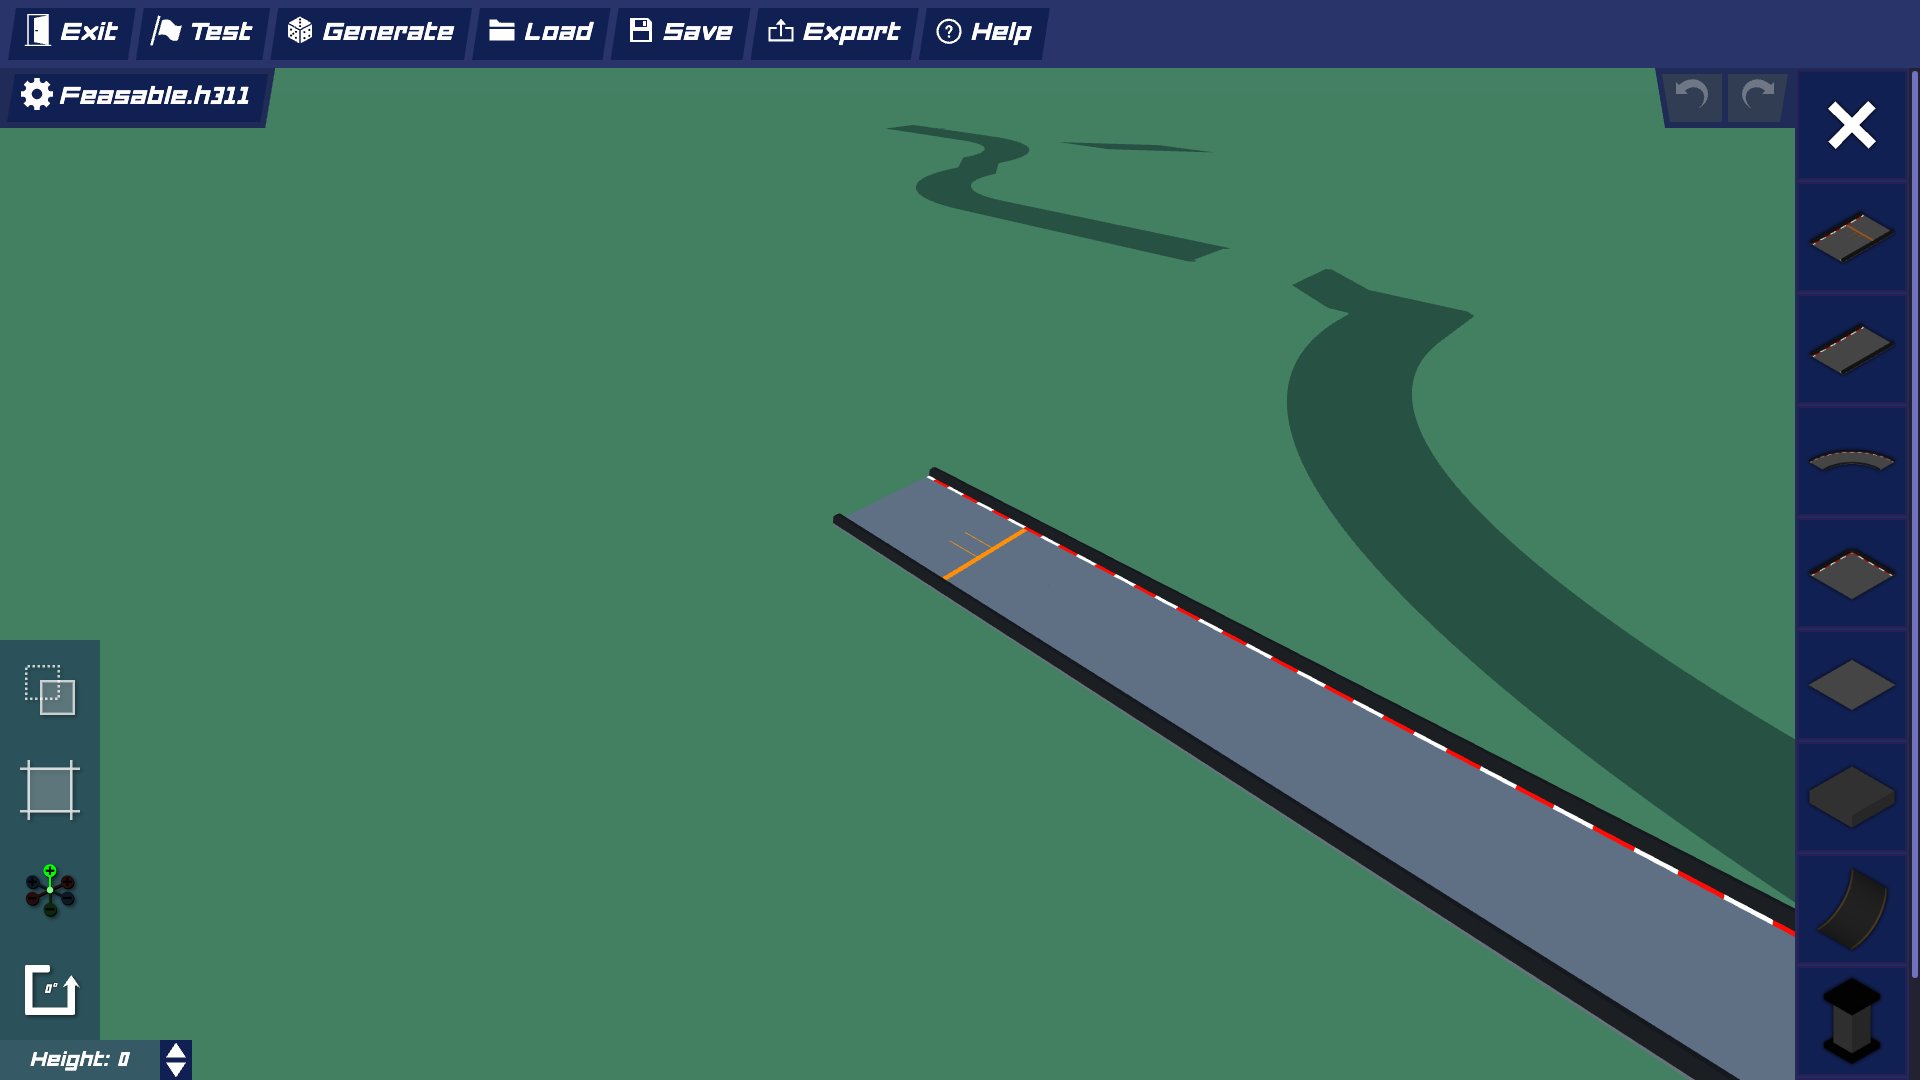Click the Test button
Screen dimensions: 1920x1080
pyautogui.click(x=202, y=32)
